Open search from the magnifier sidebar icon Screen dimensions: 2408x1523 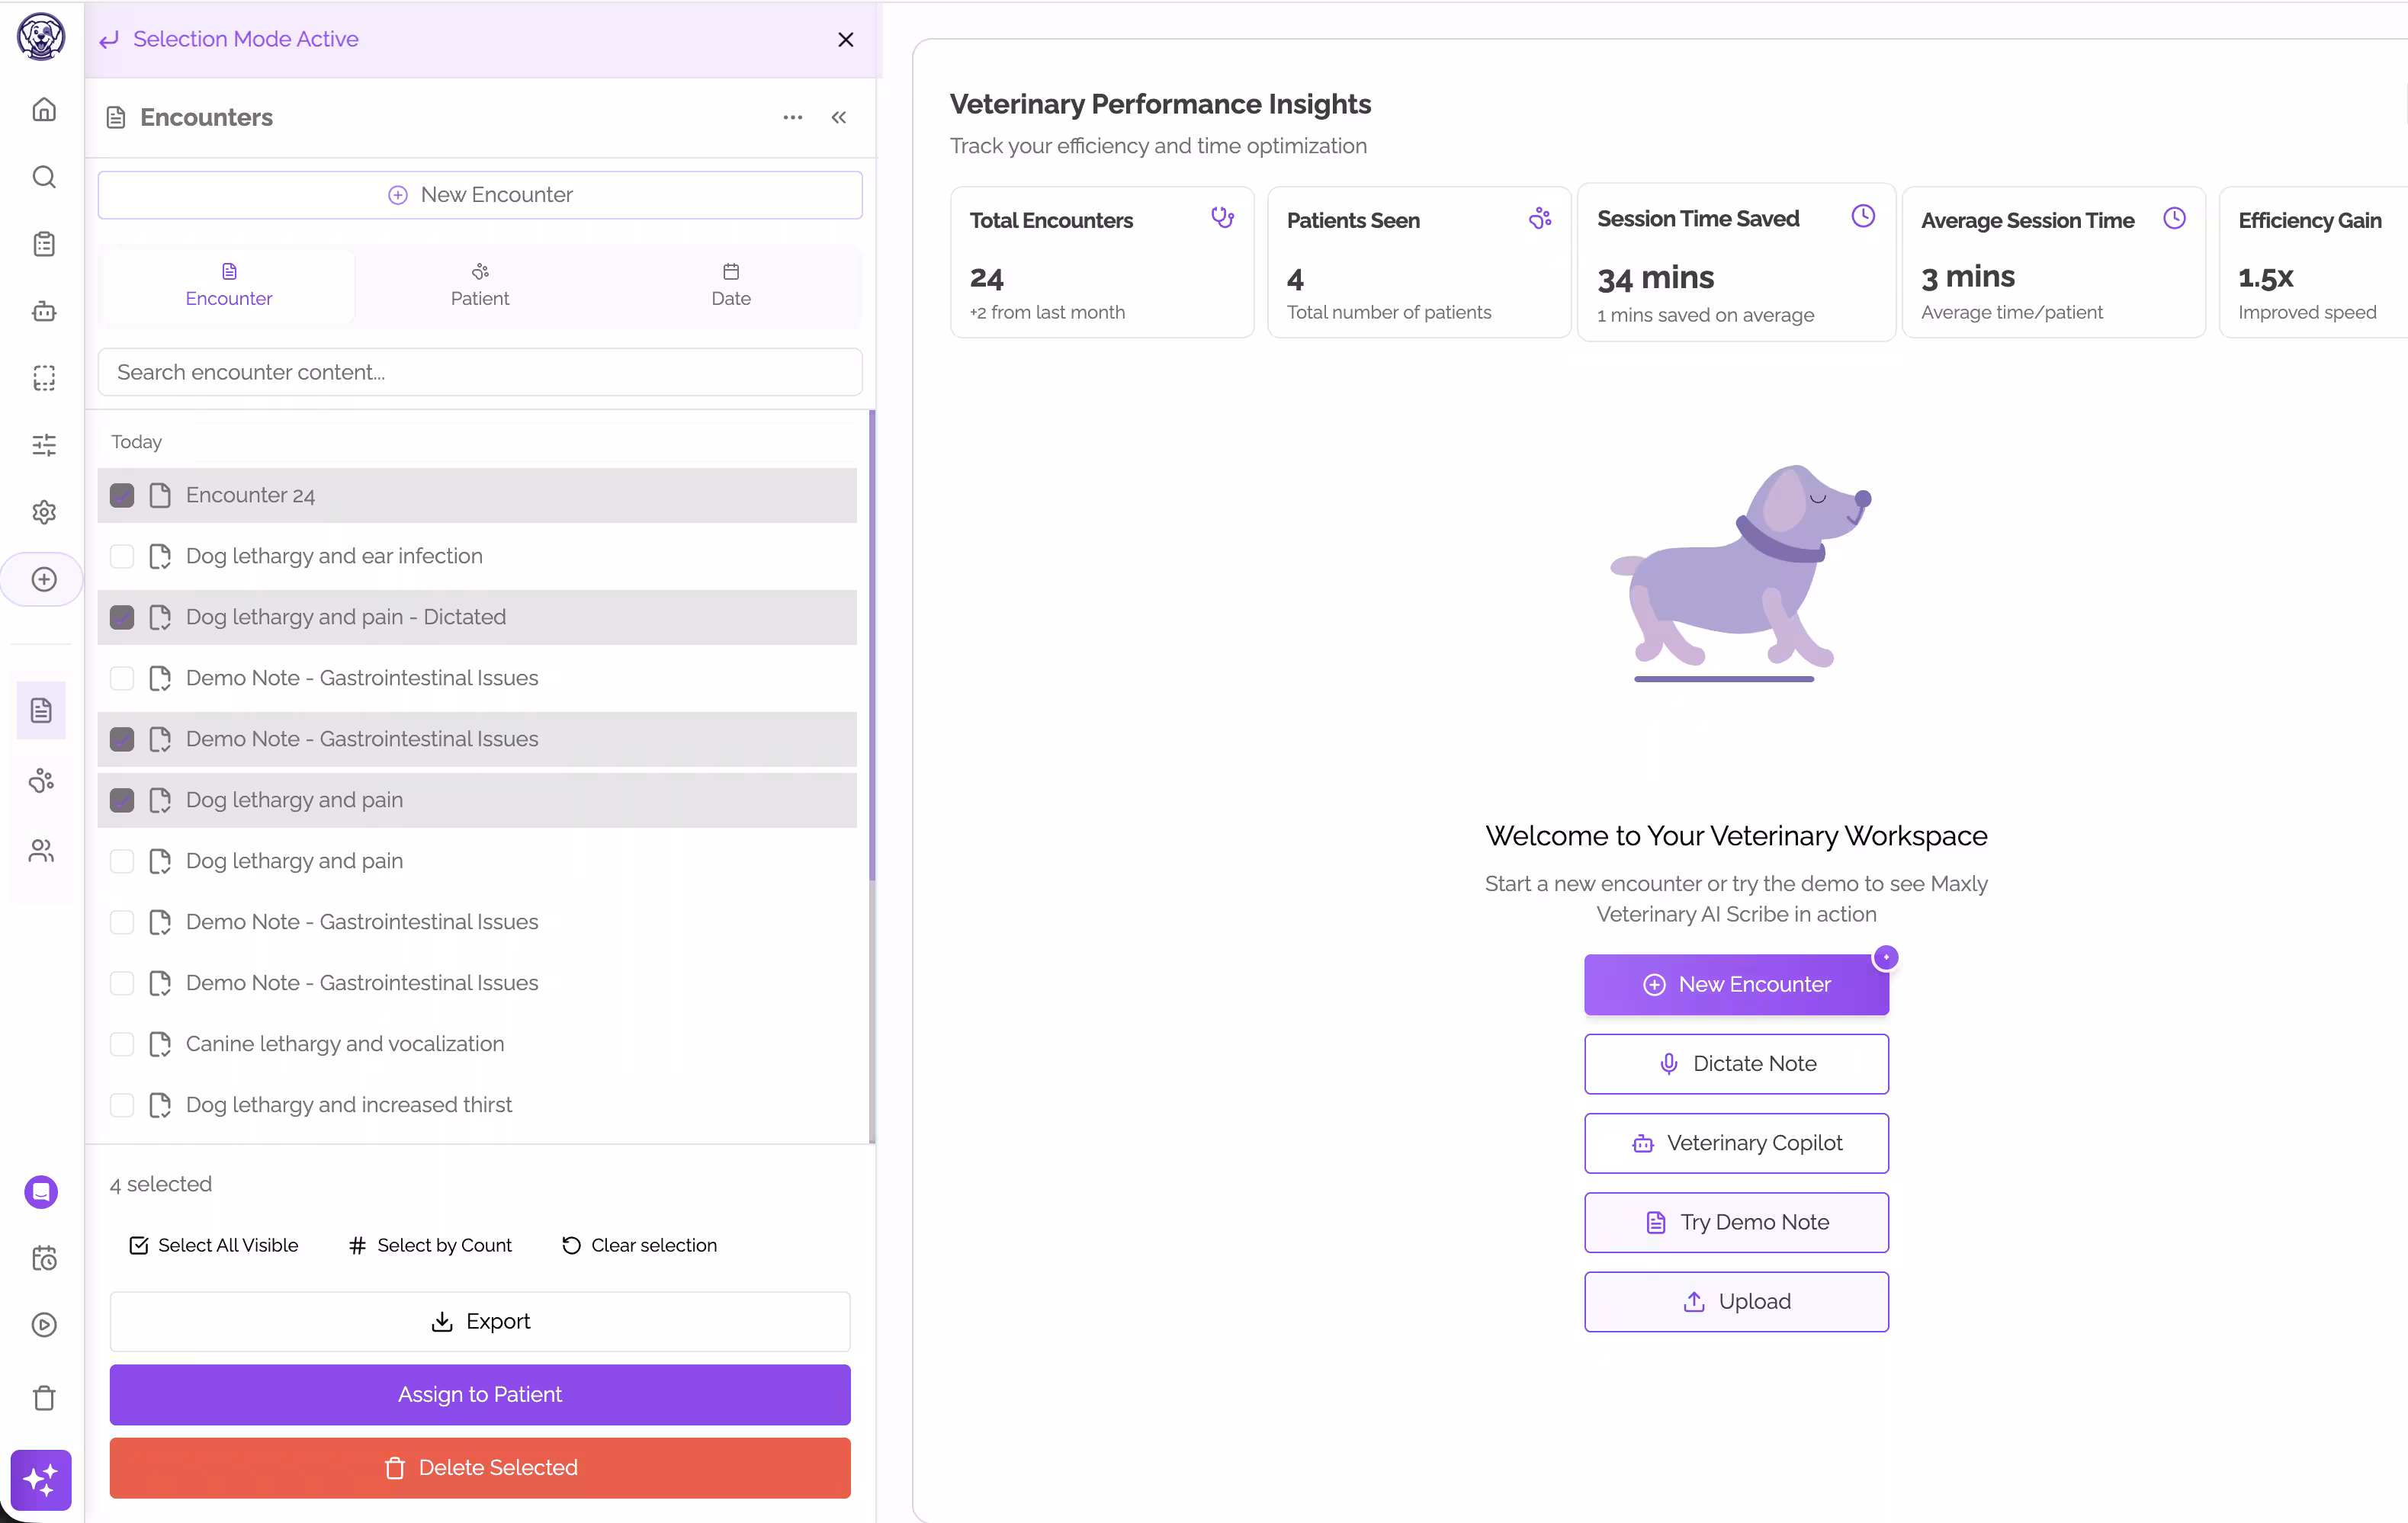(44, 177)
